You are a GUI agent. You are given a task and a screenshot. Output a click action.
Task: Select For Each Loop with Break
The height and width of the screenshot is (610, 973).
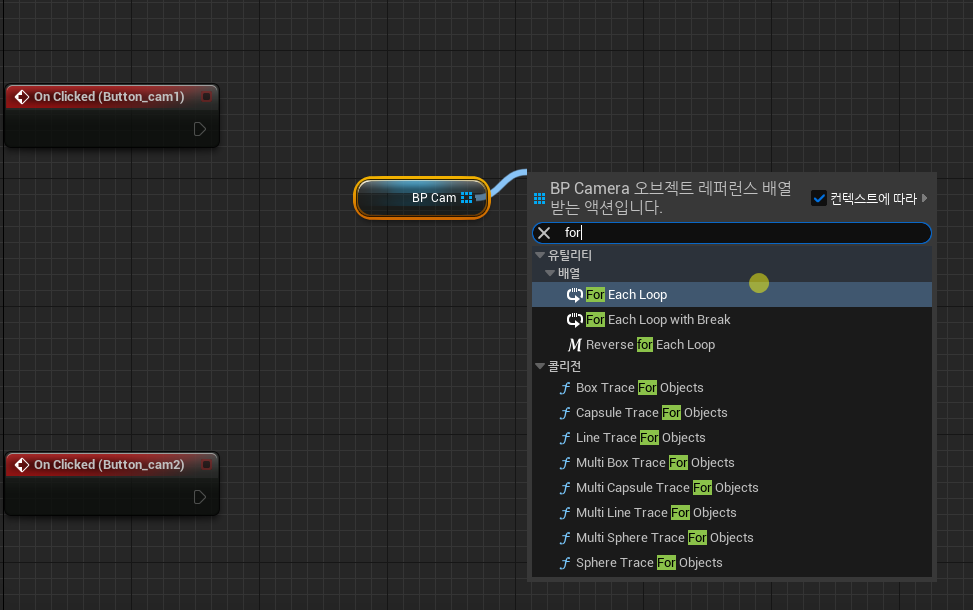pyautogui.click(x=732, y=320)
